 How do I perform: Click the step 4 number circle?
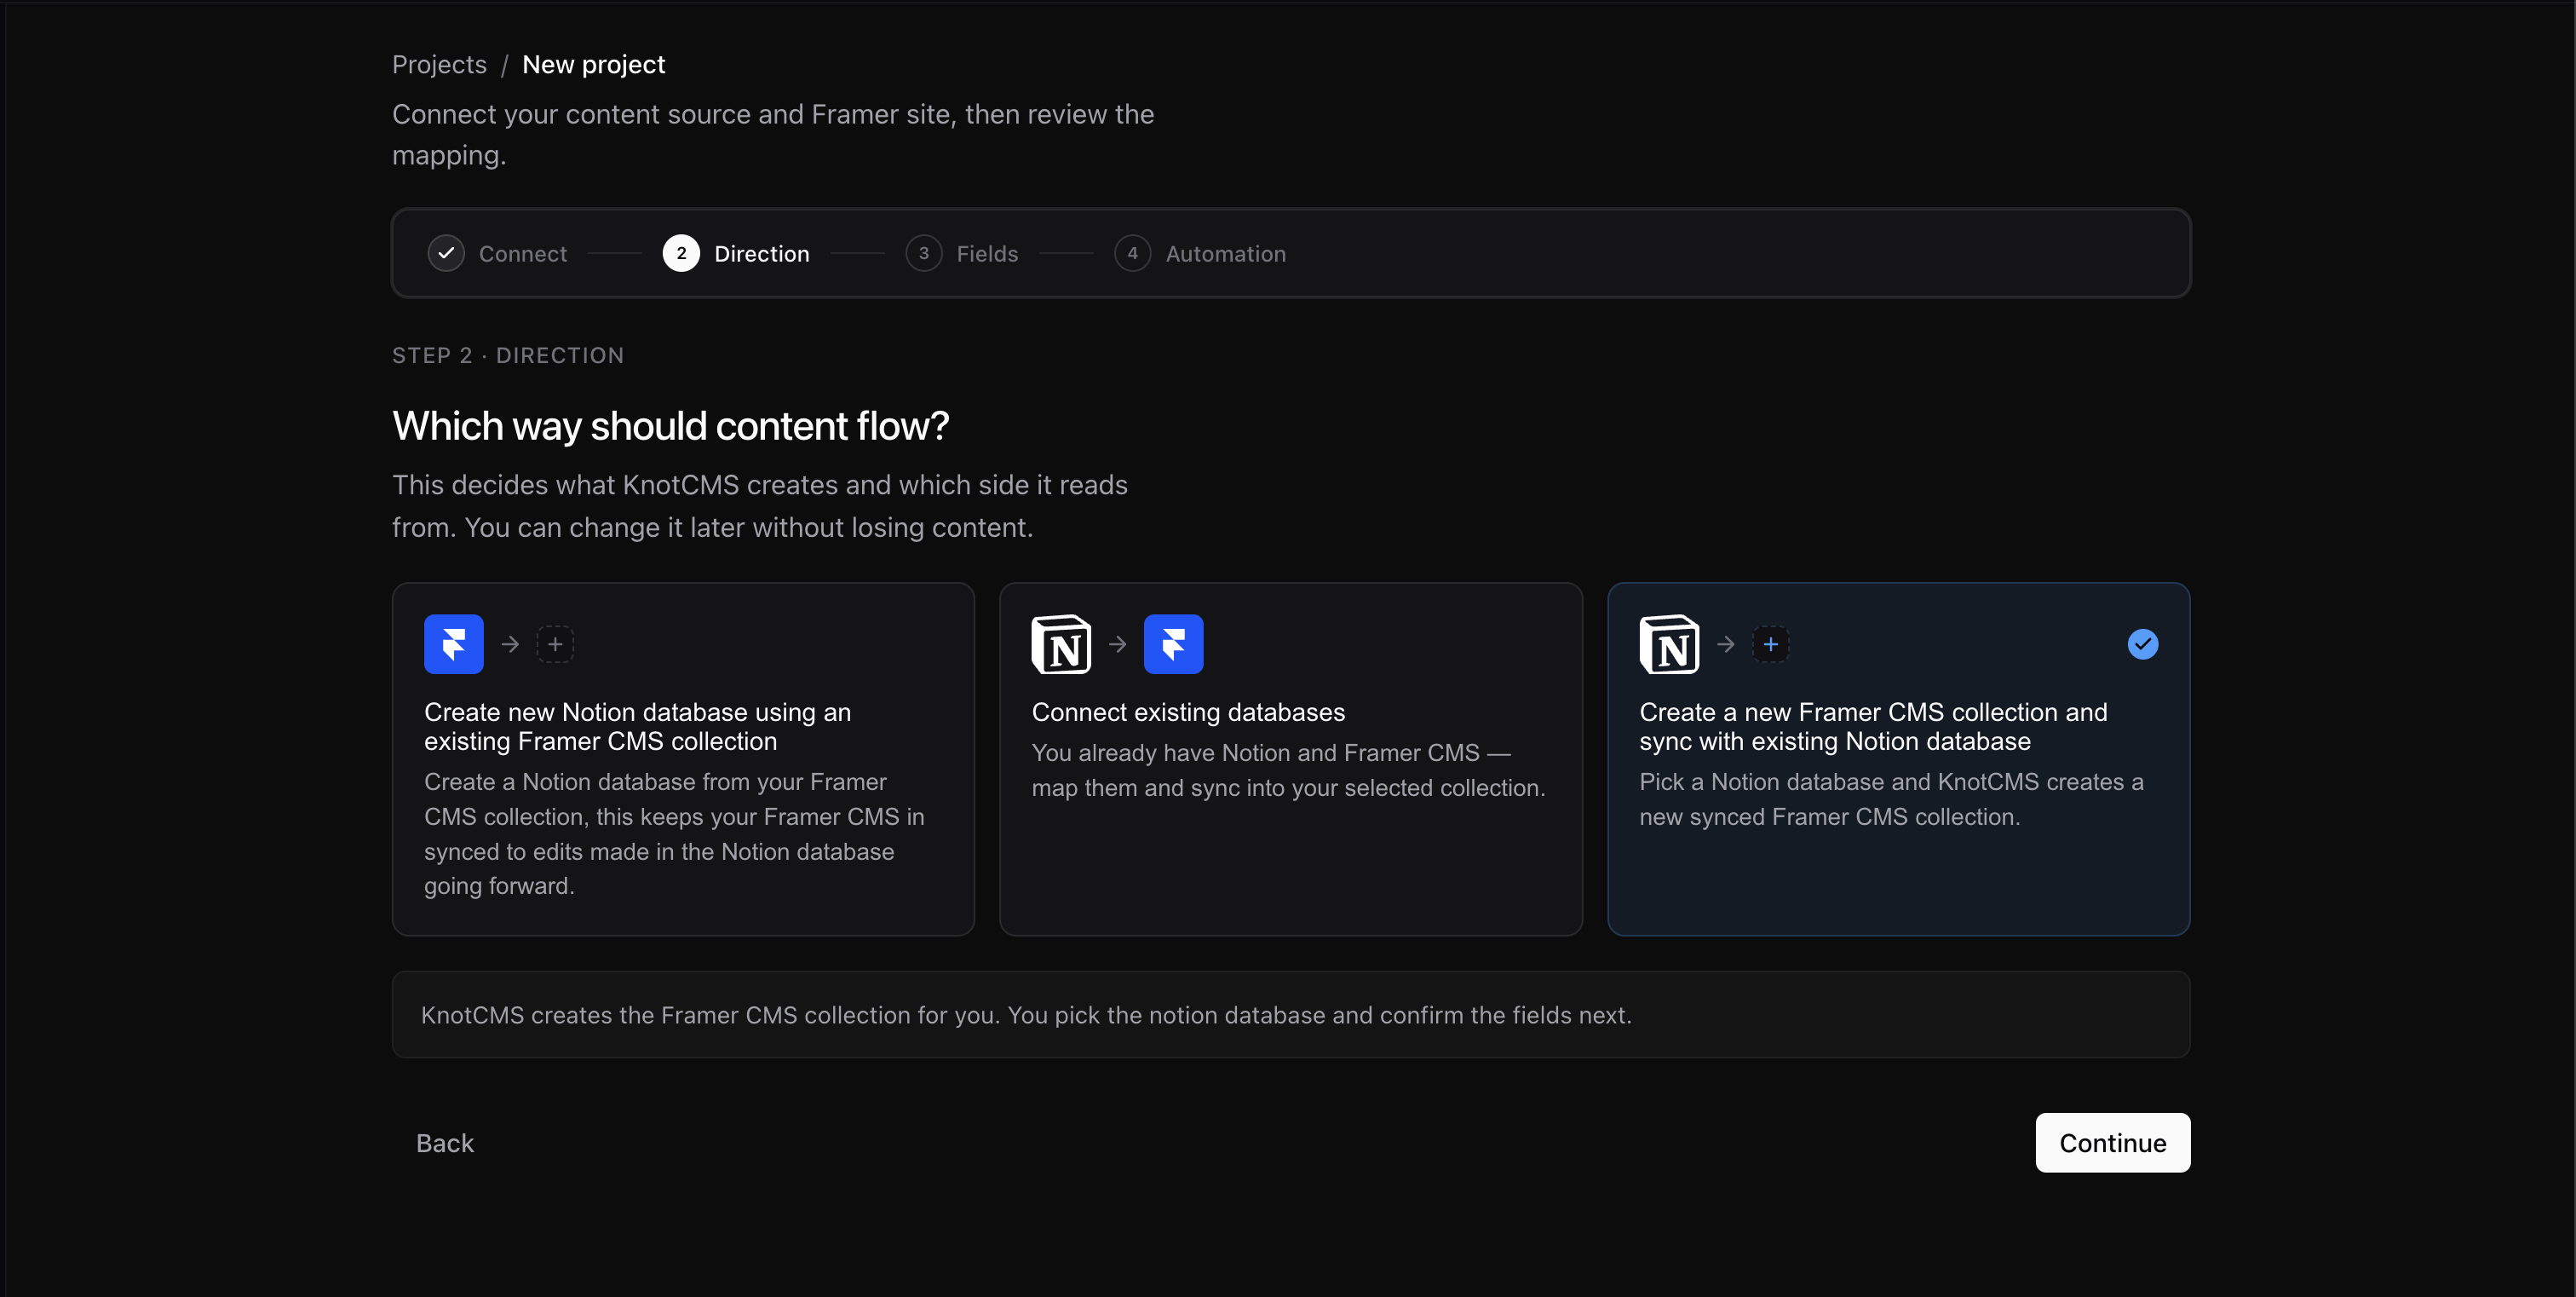1132,253
